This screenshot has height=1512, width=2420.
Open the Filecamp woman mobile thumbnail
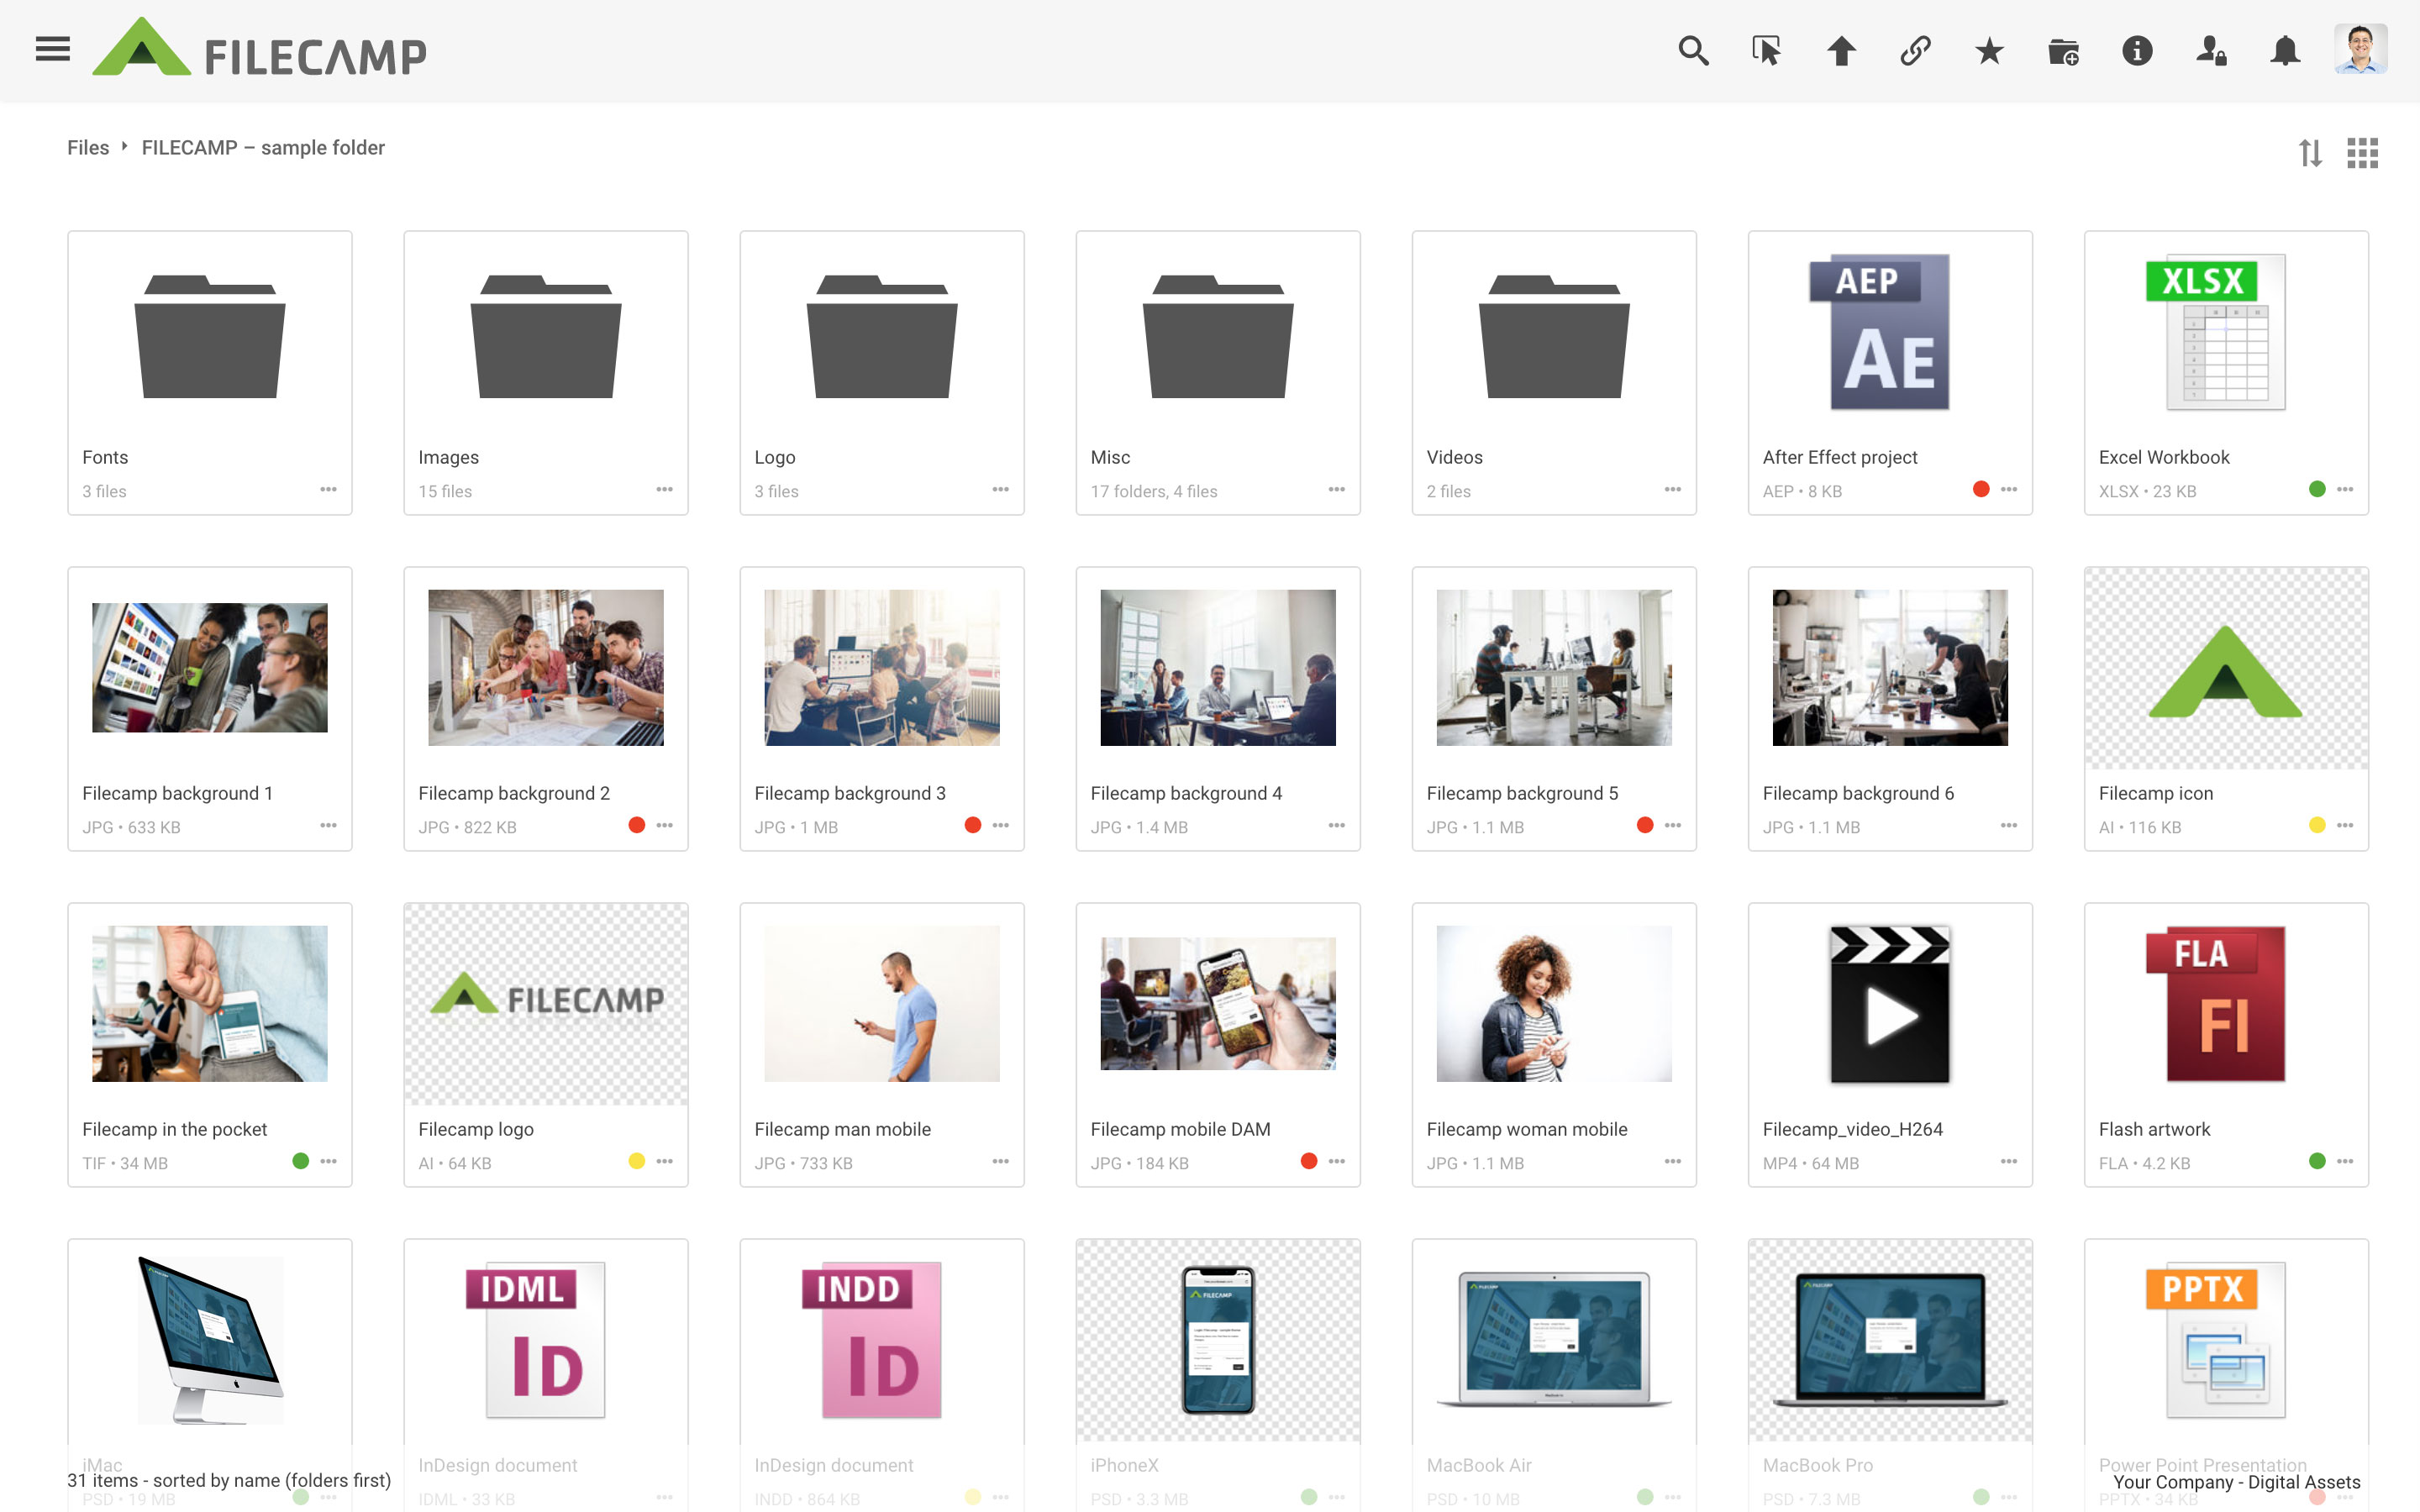[1553, 1003]
